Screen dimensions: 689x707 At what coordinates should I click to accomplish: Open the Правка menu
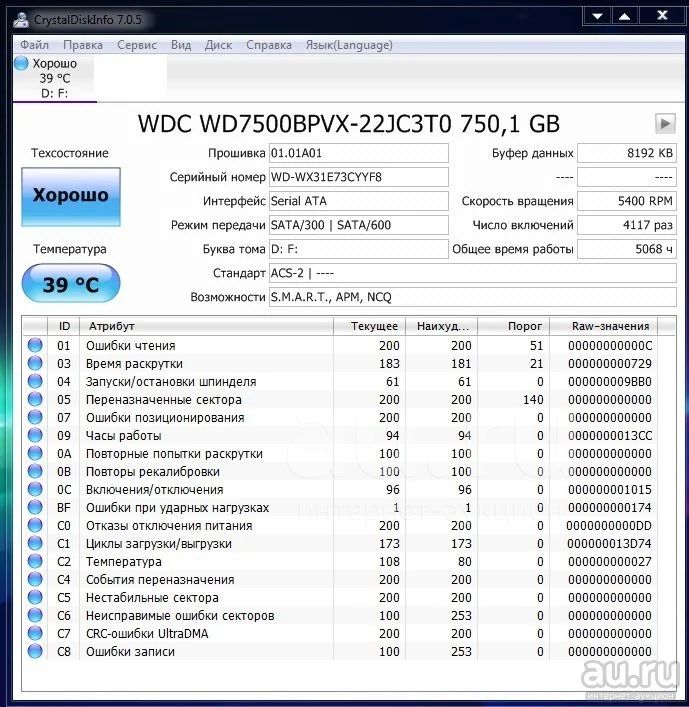83,45
